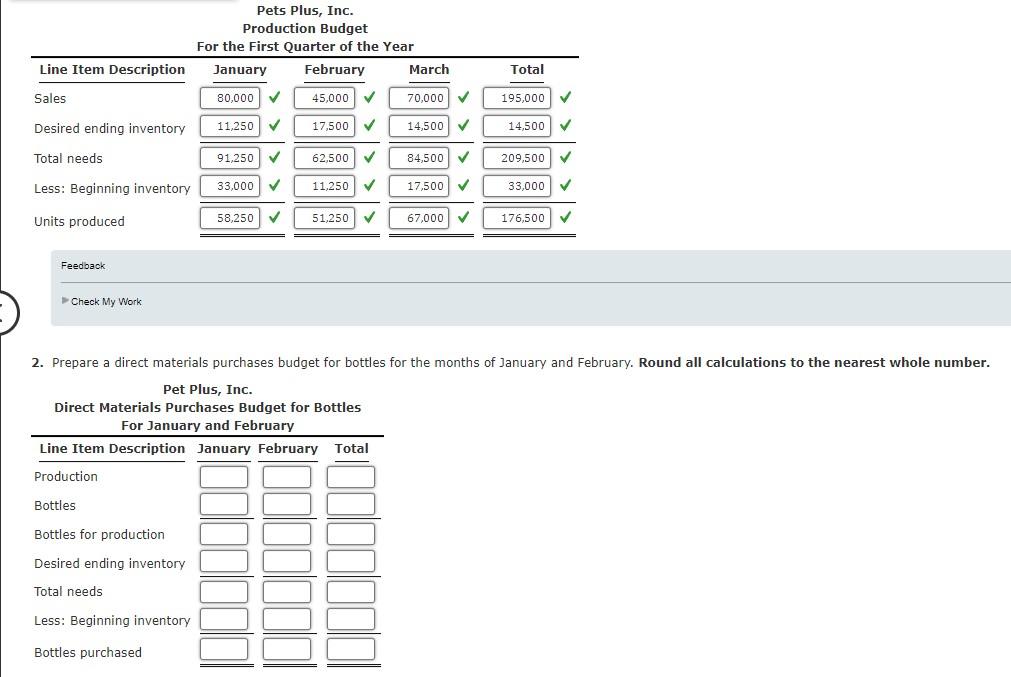Click February Bottles for production input
The width and height of the screenshot is (1011, 677).
pyautogui.click(x=287, y=534)
